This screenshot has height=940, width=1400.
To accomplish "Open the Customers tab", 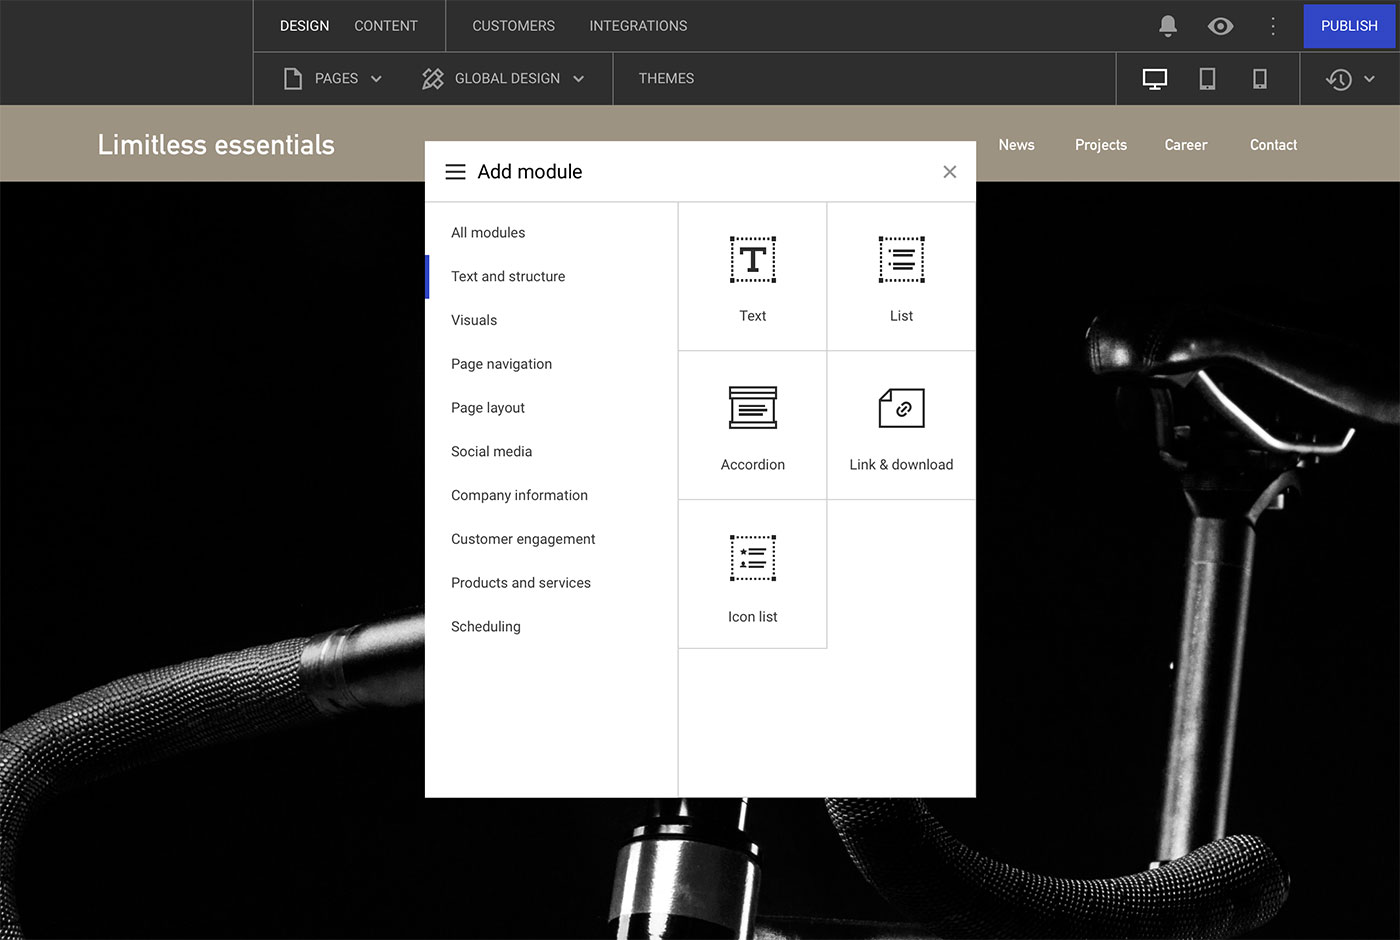I will coord(513,26).
